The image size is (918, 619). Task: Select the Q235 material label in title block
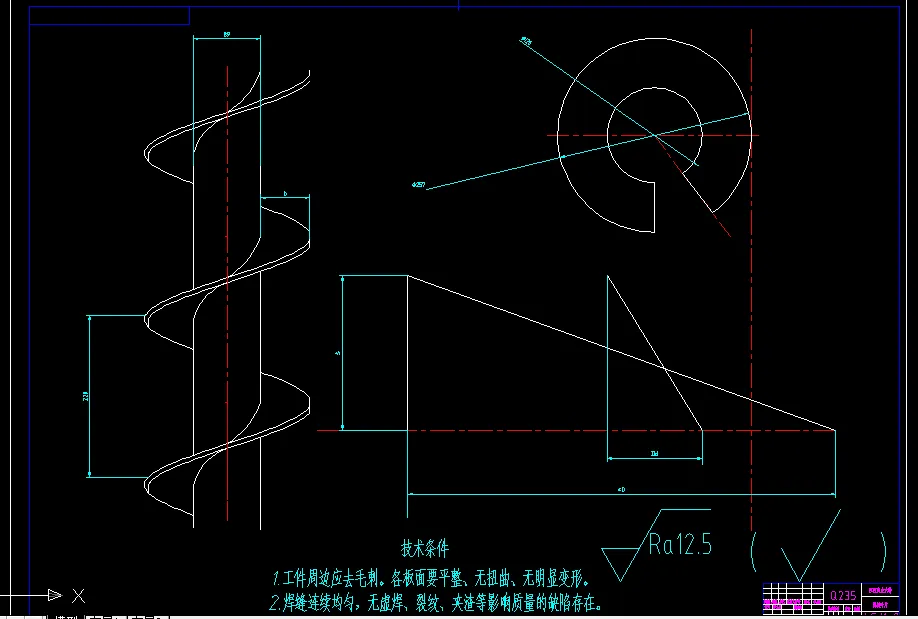click(x=843, y=596)
